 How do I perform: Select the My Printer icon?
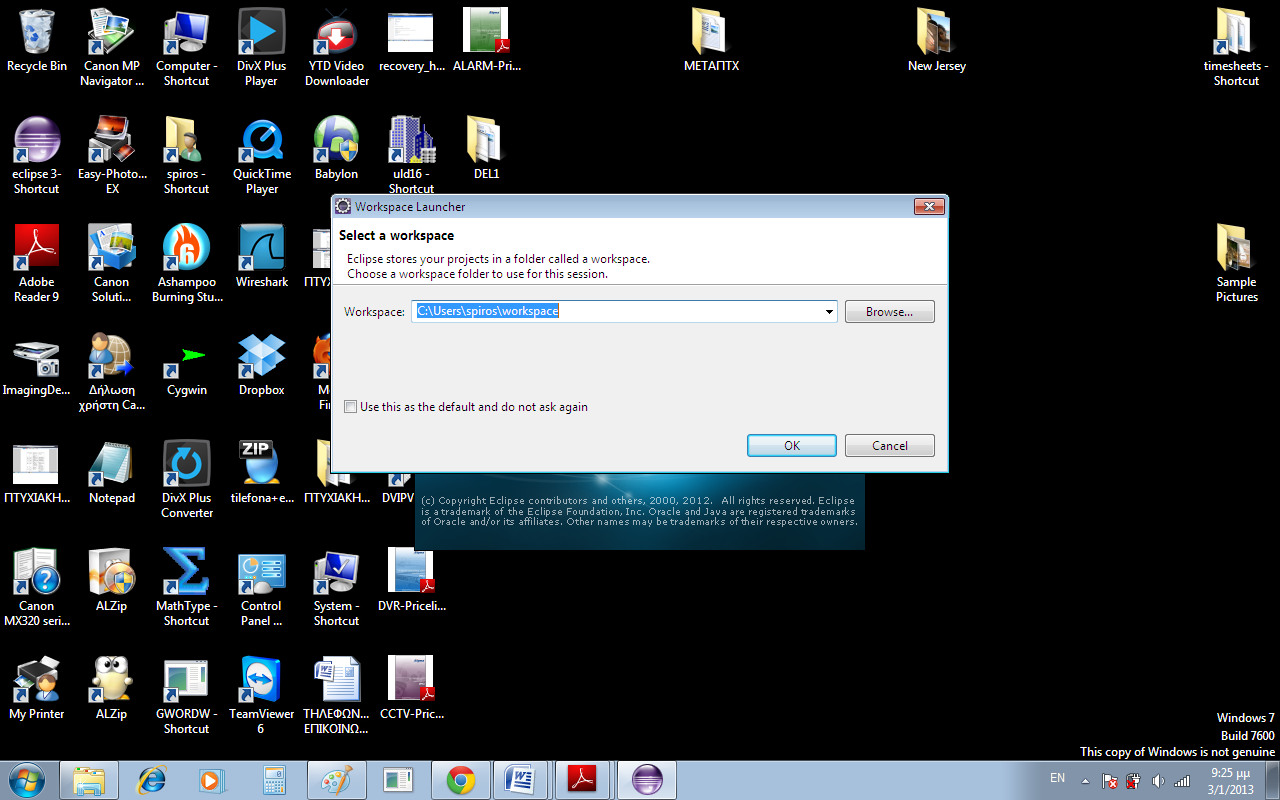point(37,689)
